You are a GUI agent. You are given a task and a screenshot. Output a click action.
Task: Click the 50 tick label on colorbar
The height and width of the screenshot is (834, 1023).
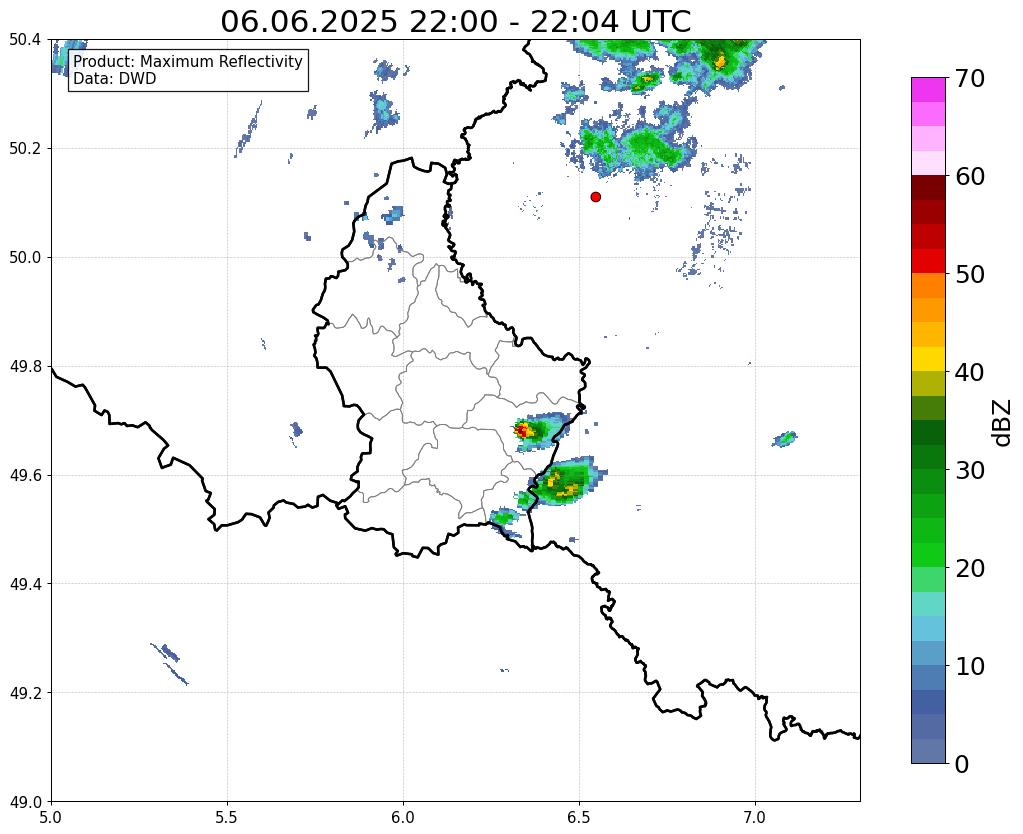click(969, 274)
